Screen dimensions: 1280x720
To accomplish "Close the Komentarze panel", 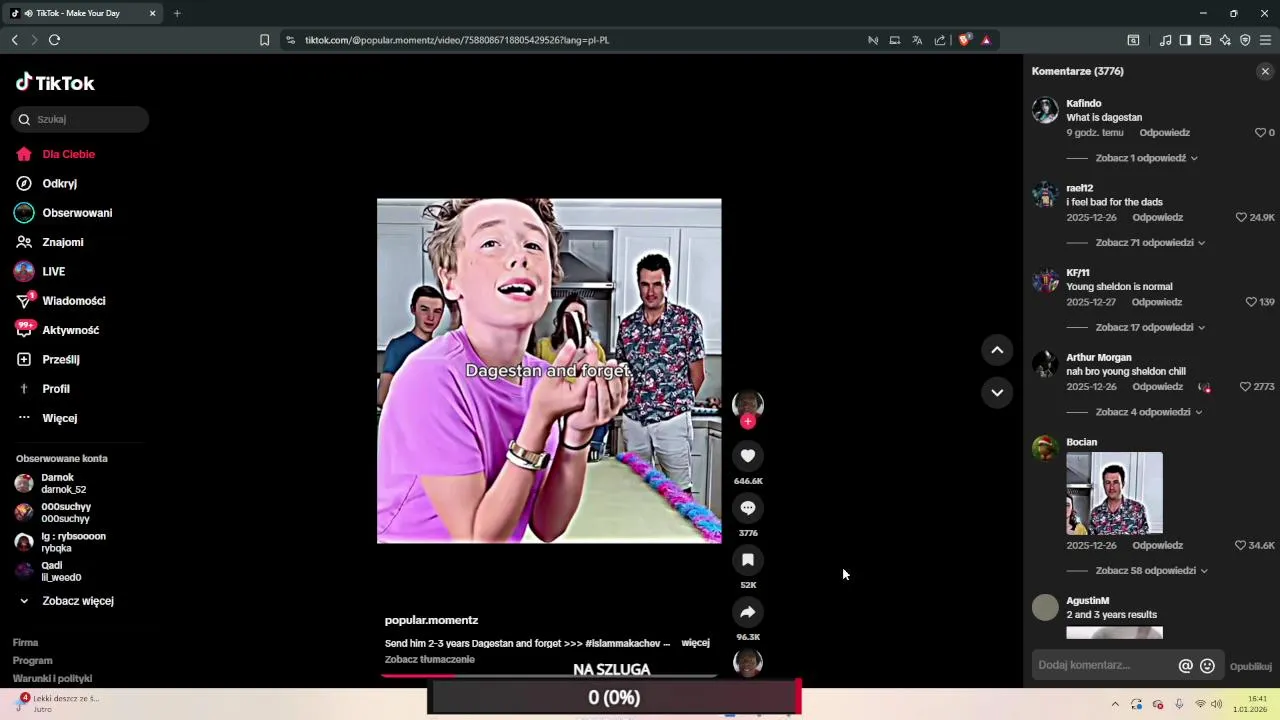I will [1265, 71].
